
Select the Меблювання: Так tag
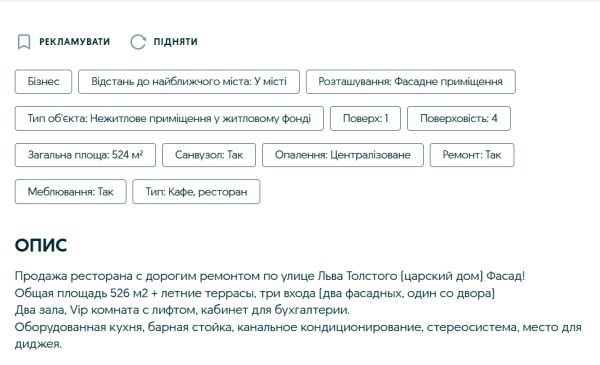pyautogui.click(x=70, y=192)
